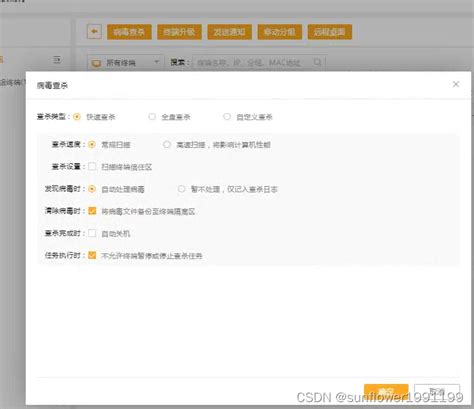Select 暂不处理,仅记入查杀日志 option
Screen dimensions: 474x409
point(181,189)
